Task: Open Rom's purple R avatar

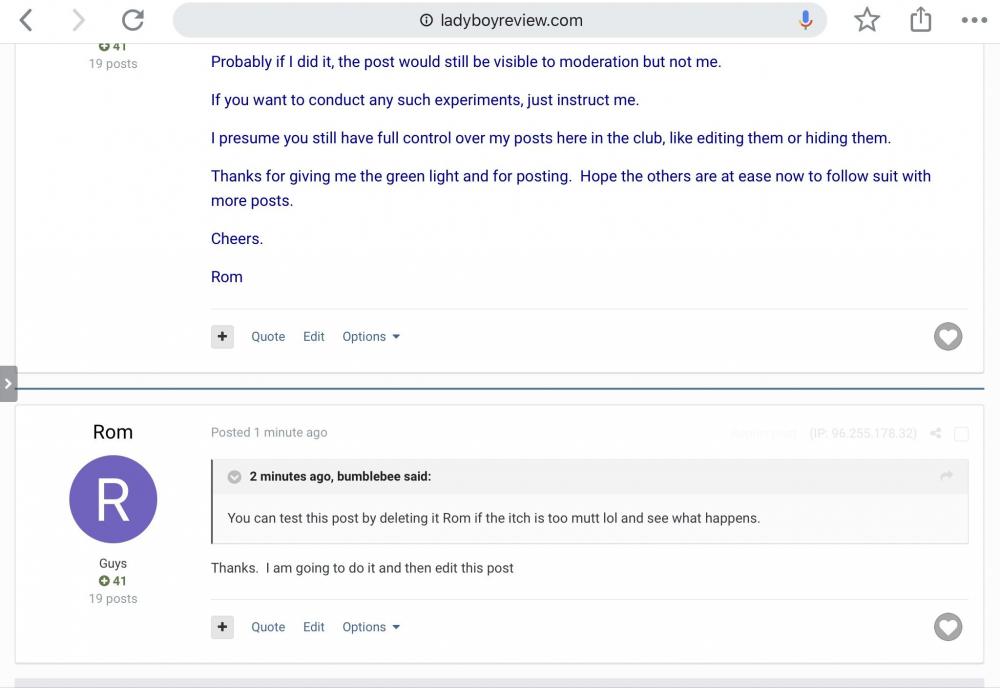Action: (x=113, y=499)
